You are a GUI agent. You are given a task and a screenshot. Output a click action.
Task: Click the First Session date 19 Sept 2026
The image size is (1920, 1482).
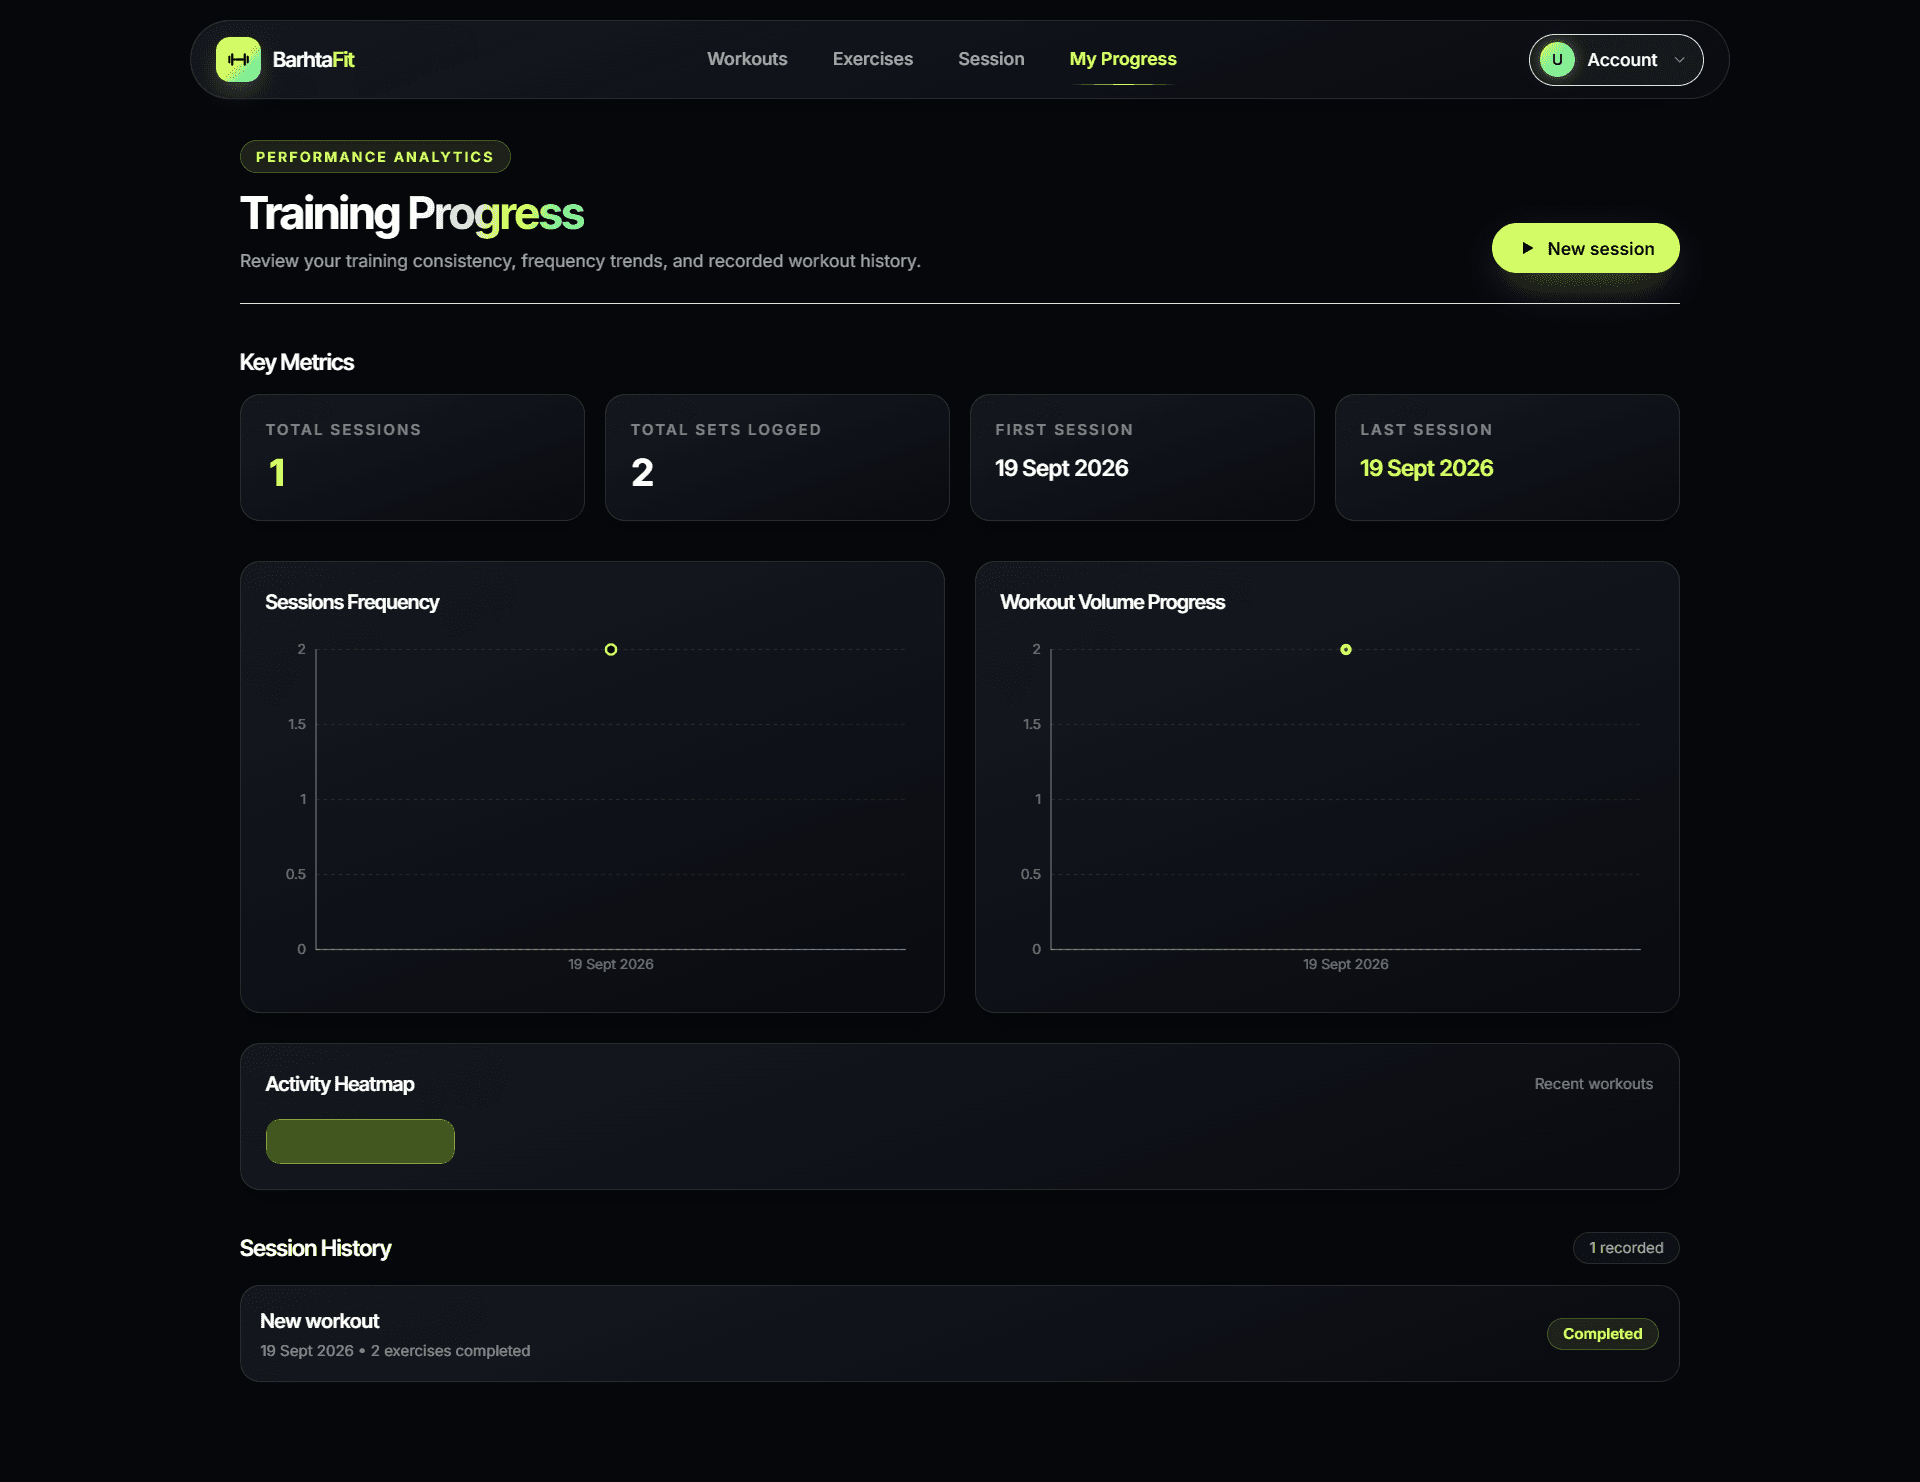(x=1061, y=468)
